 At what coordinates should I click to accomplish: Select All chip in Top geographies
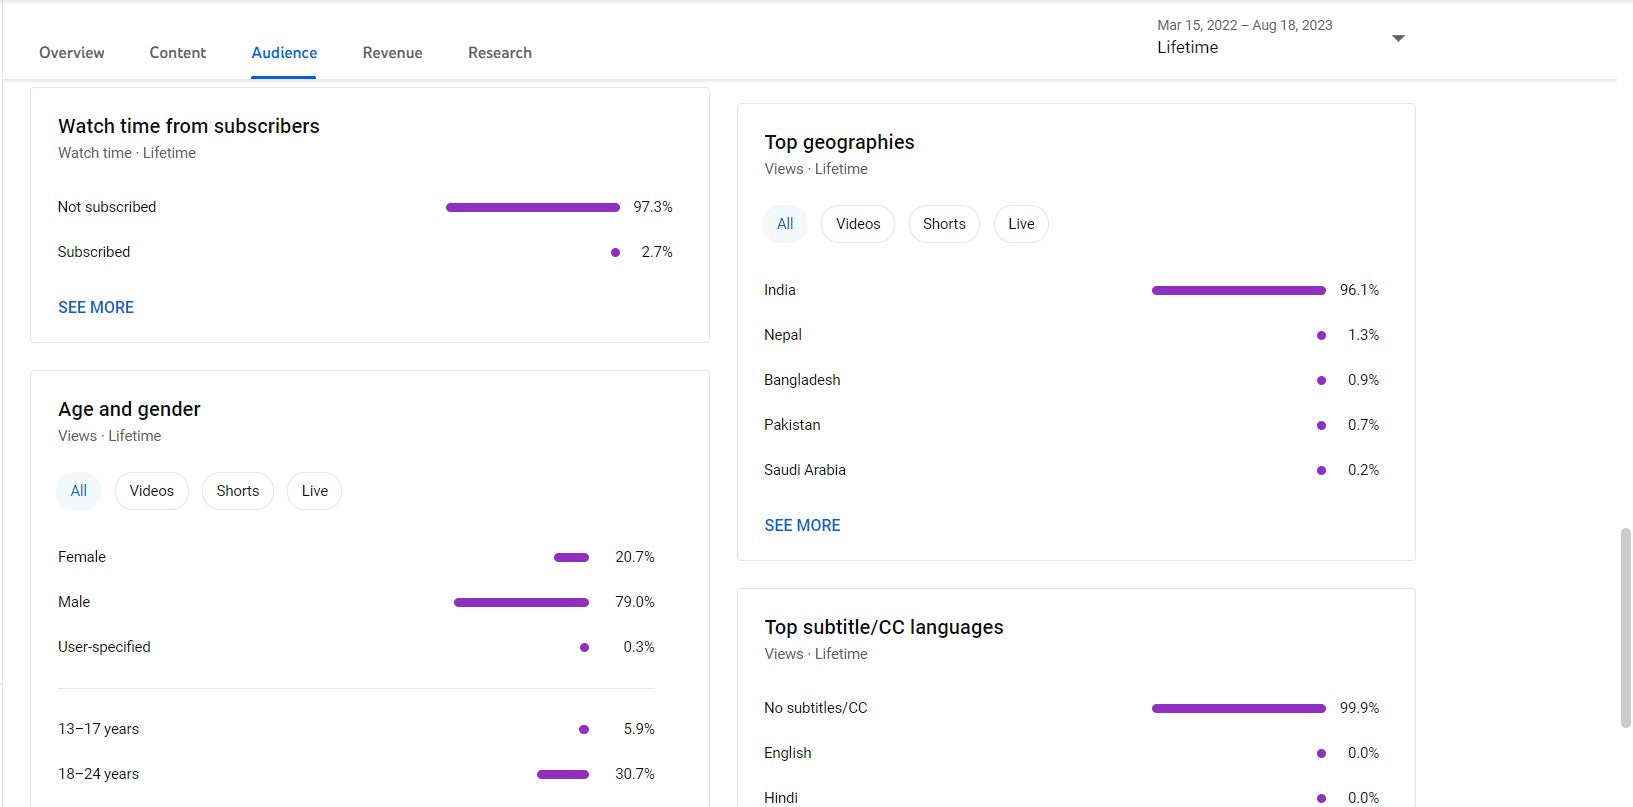click(x=785, y=224)
